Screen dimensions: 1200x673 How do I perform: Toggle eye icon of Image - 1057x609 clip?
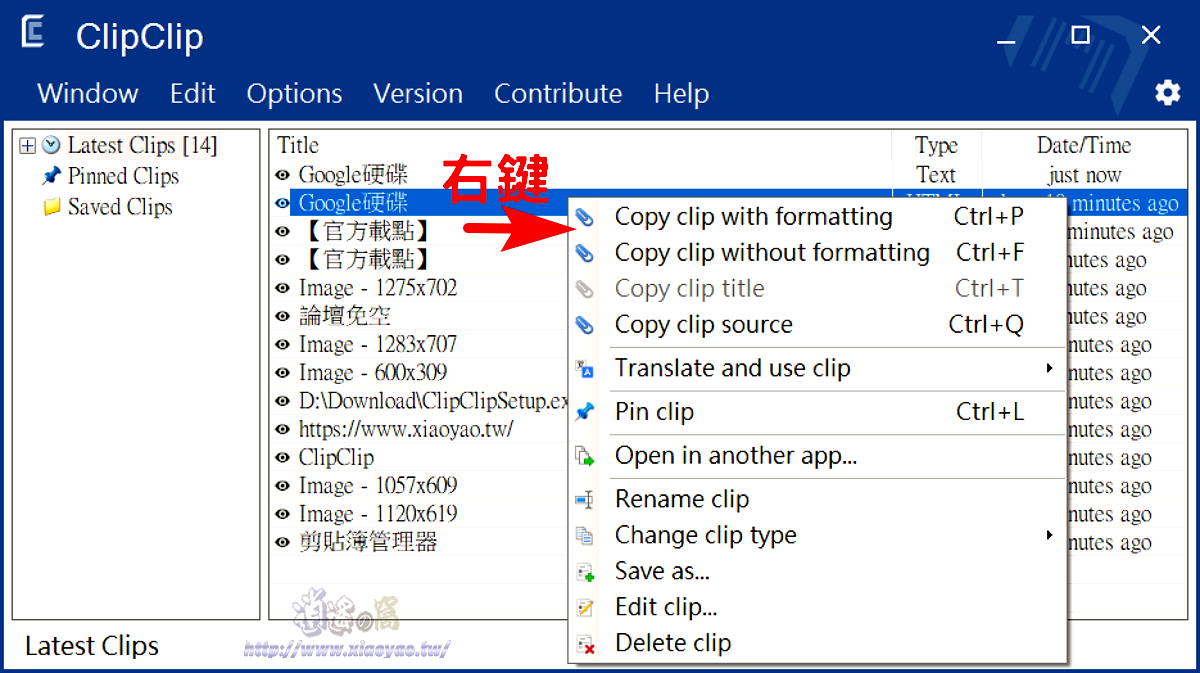pyautogui.click(x=282, y=486)
